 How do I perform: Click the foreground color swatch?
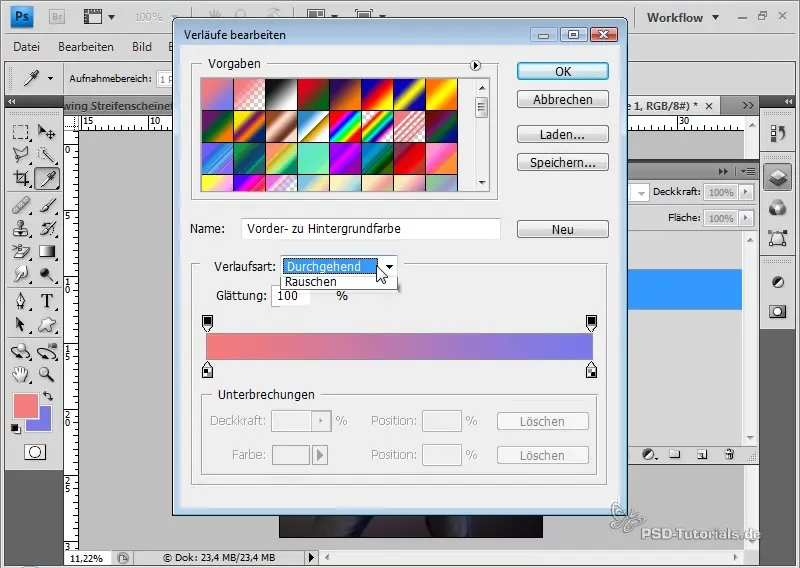click(x=25, y=405)
